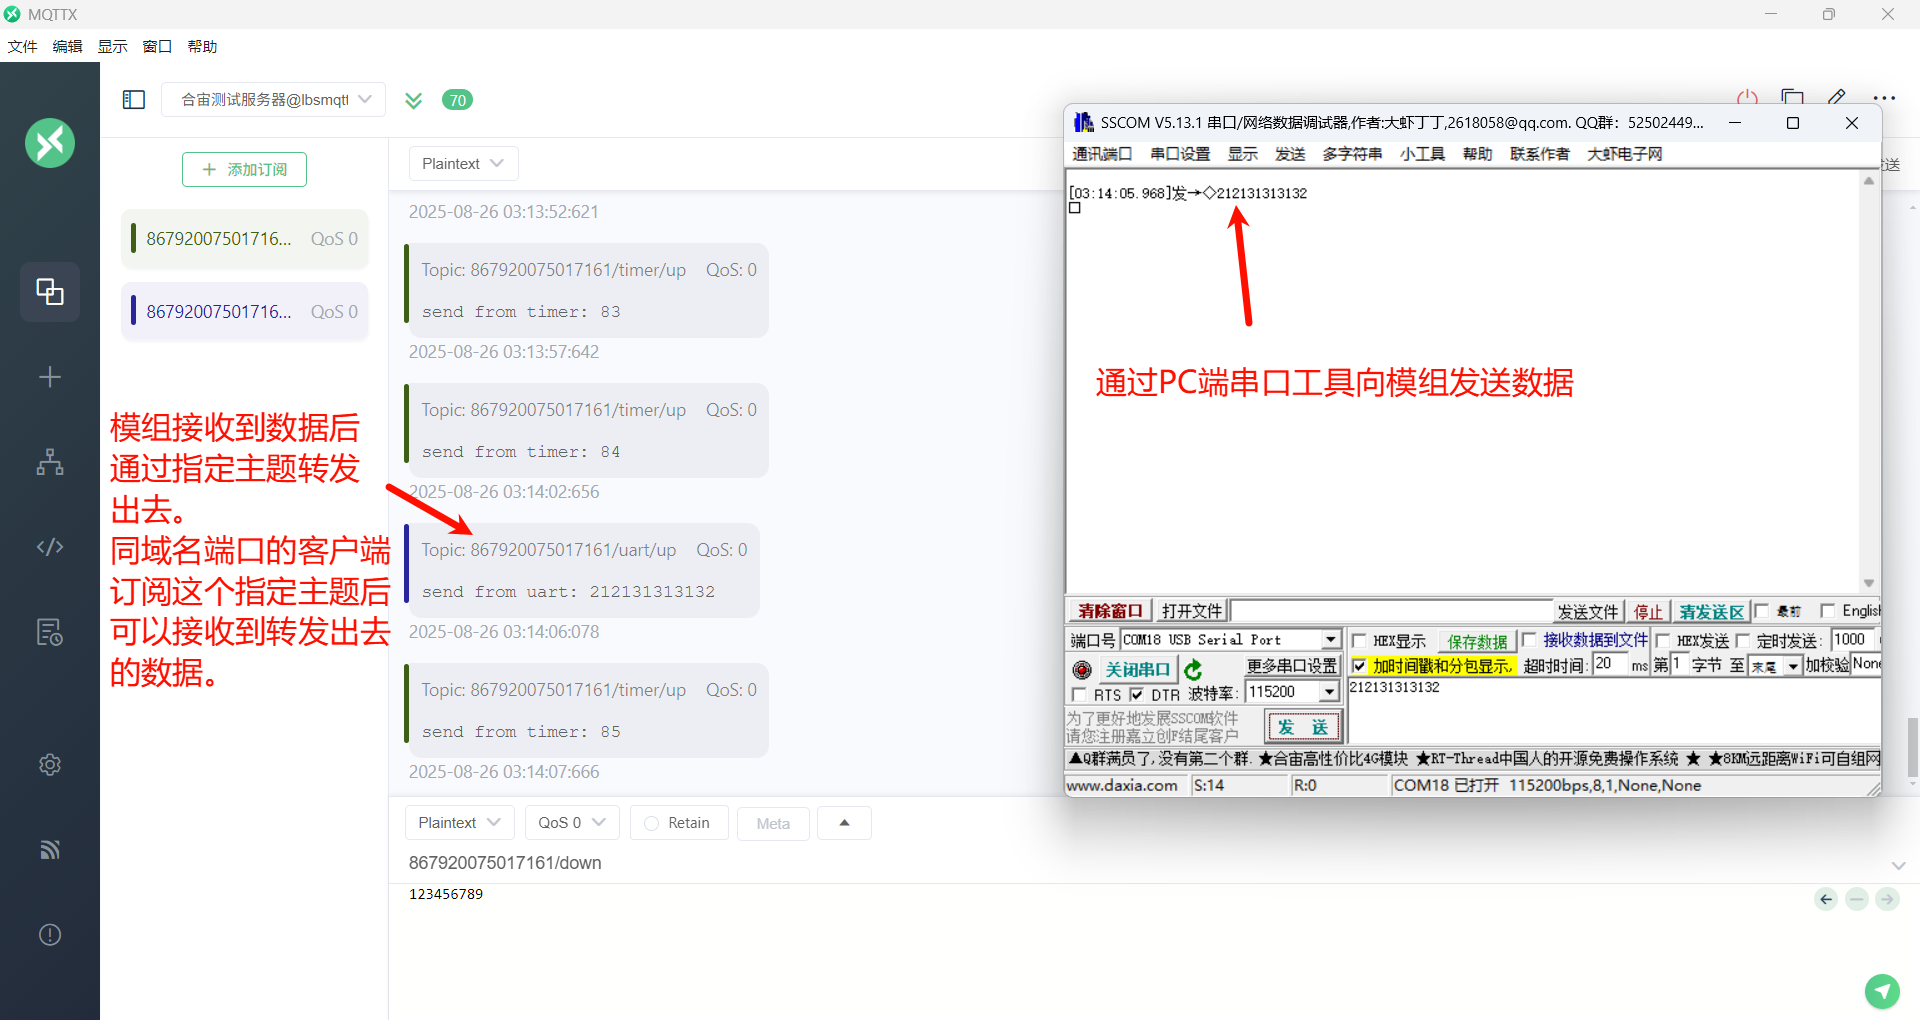Click the green send message button
Viewport: 1920px width, 1020px height.
[1882, 991]
